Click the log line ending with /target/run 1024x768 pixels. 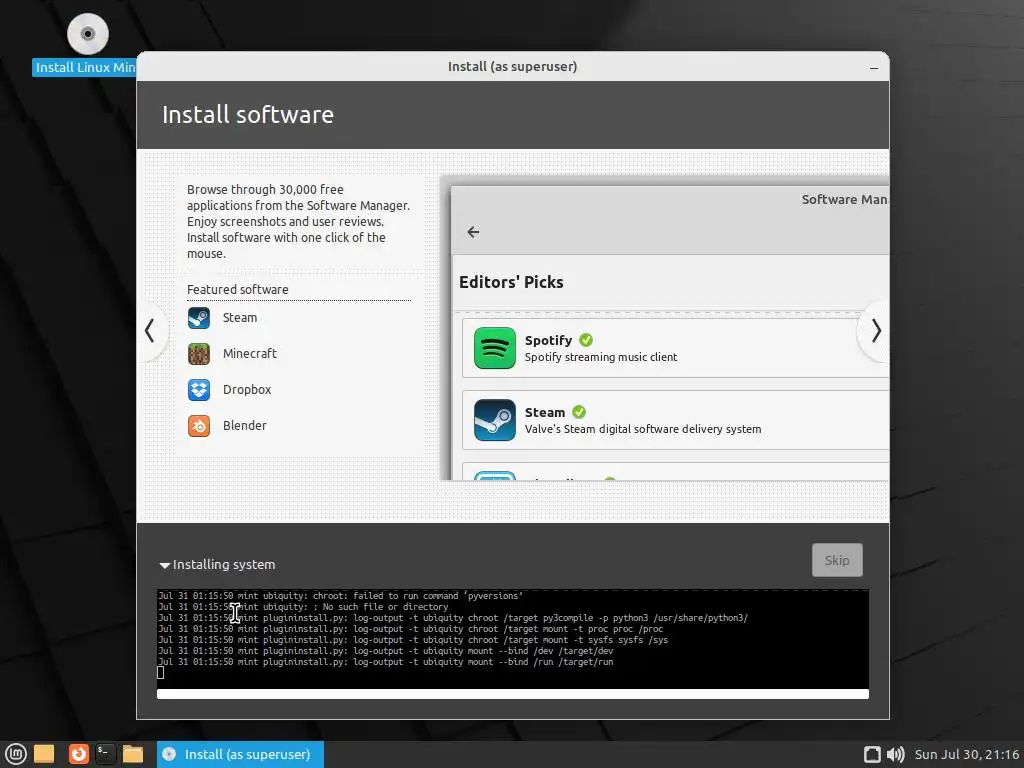(385, 662)
